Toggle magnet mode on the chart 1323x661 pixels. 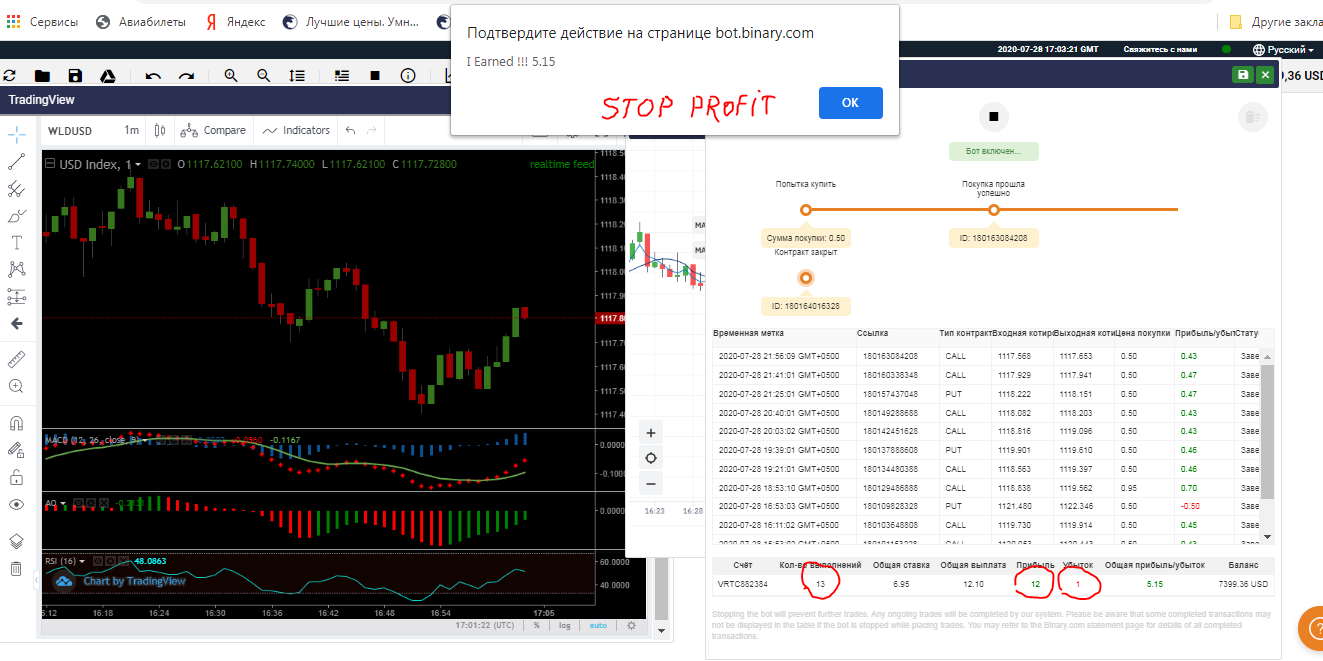click(x=17, y=423)
